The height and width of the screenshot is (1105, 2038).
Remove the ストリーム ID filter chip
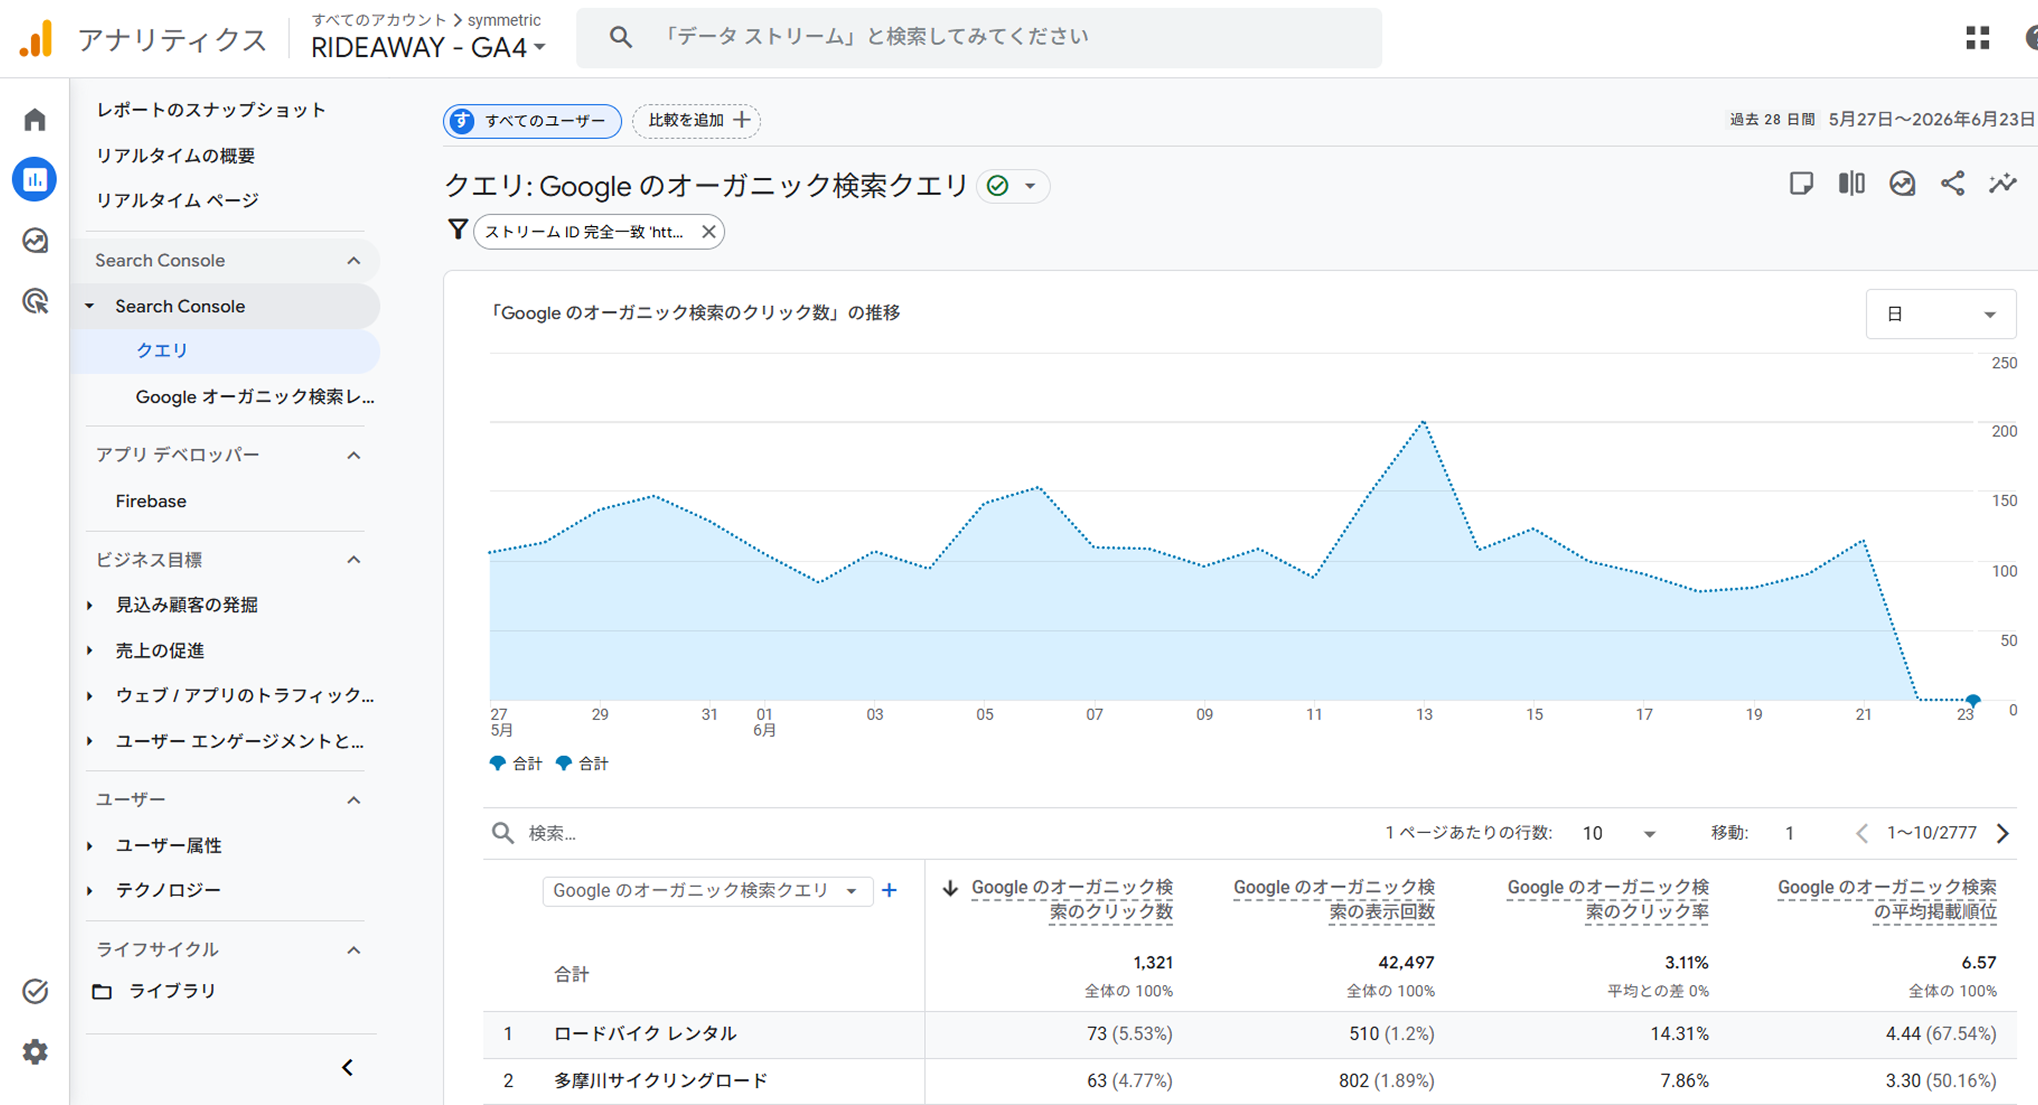click(x=708, y=231)
